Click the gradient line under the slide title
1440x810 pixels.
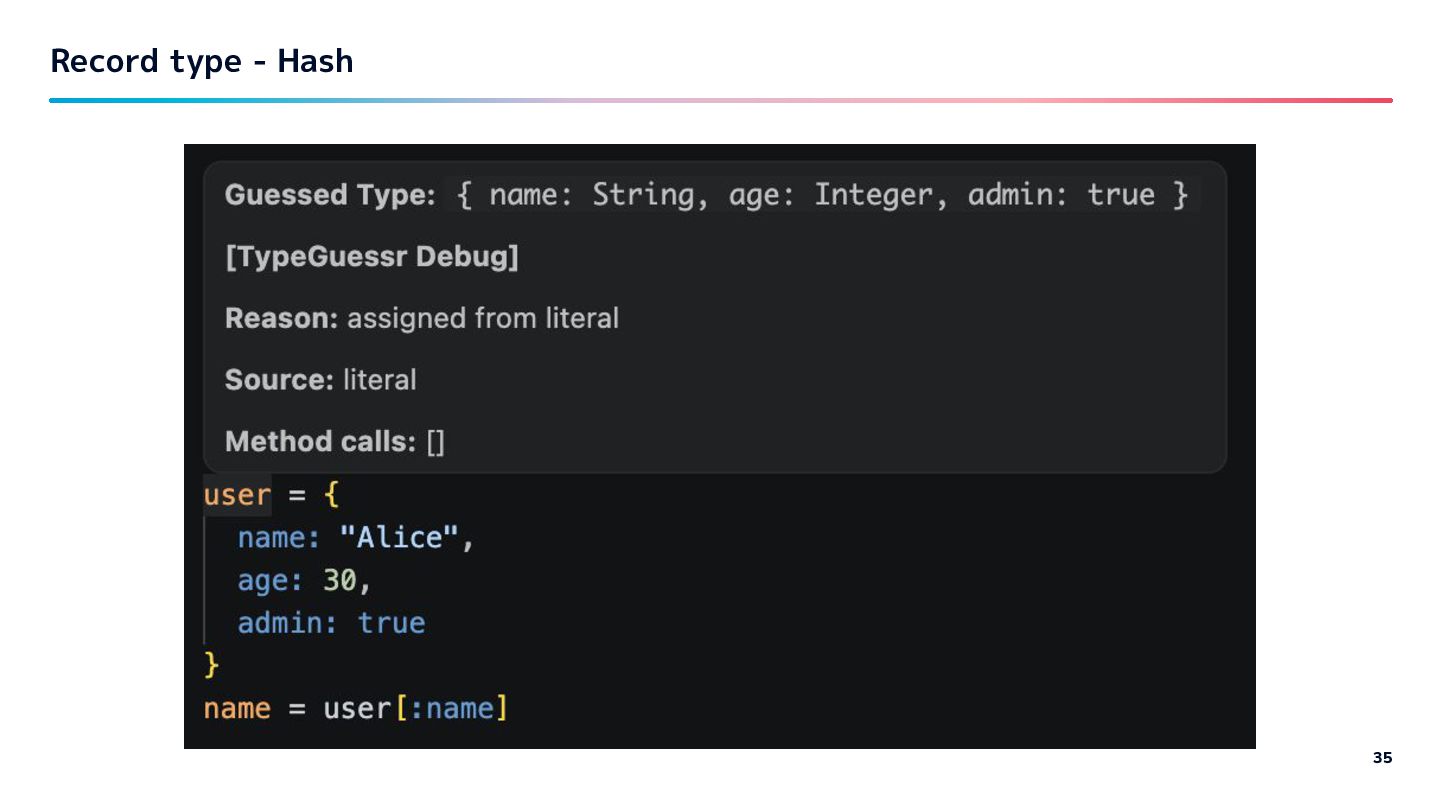click(720, 100)
